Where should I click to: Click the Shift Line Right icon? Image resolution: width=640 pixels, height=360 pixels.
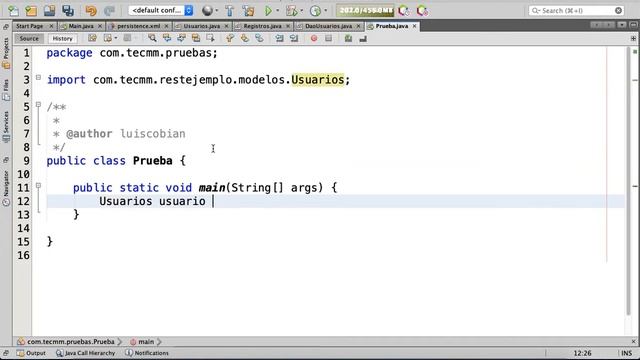click(x=294, y=38)
